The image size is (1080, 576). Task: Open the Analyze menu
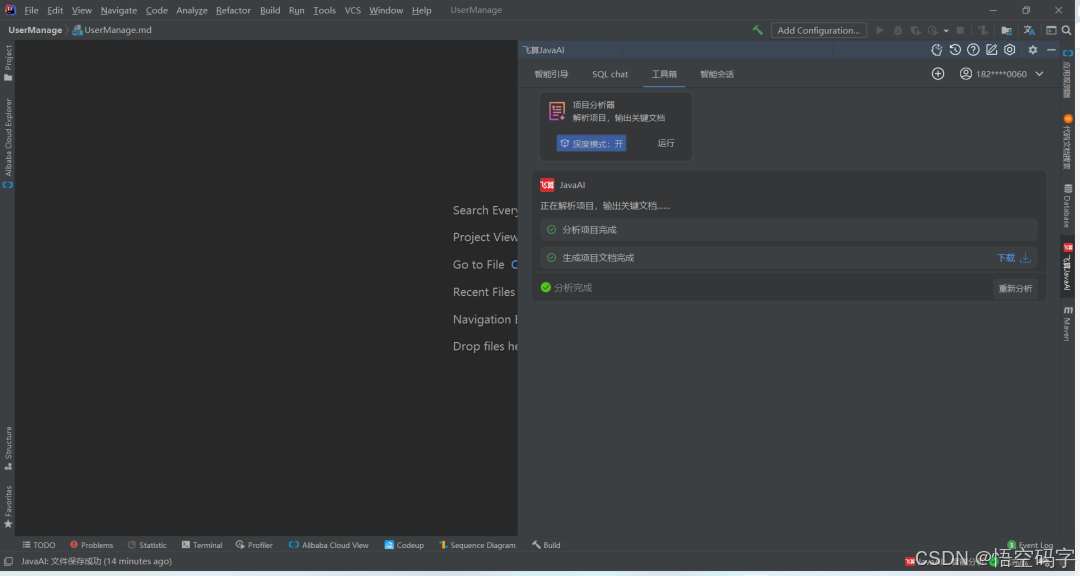(191, 10)
